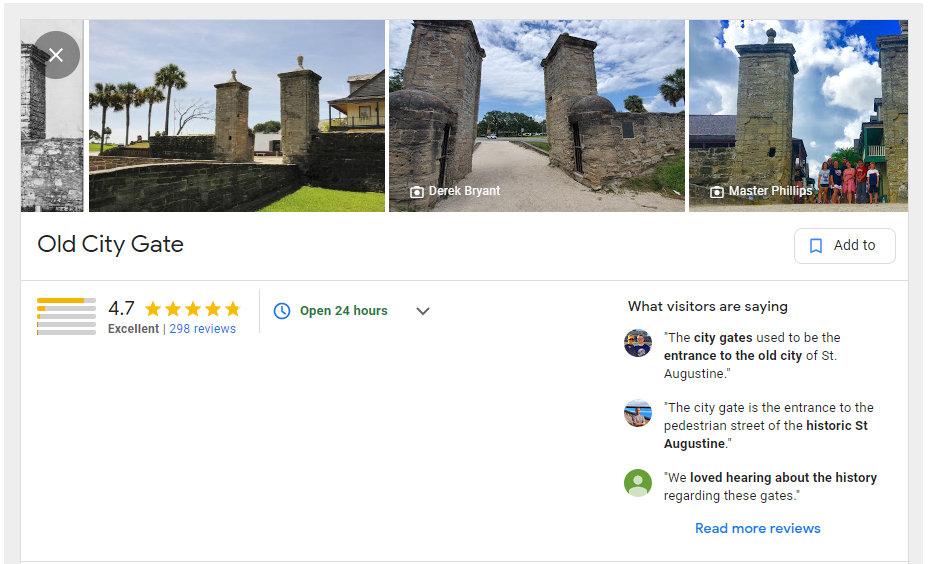Click the 'loved hearing about the history' review

(770, 486)
